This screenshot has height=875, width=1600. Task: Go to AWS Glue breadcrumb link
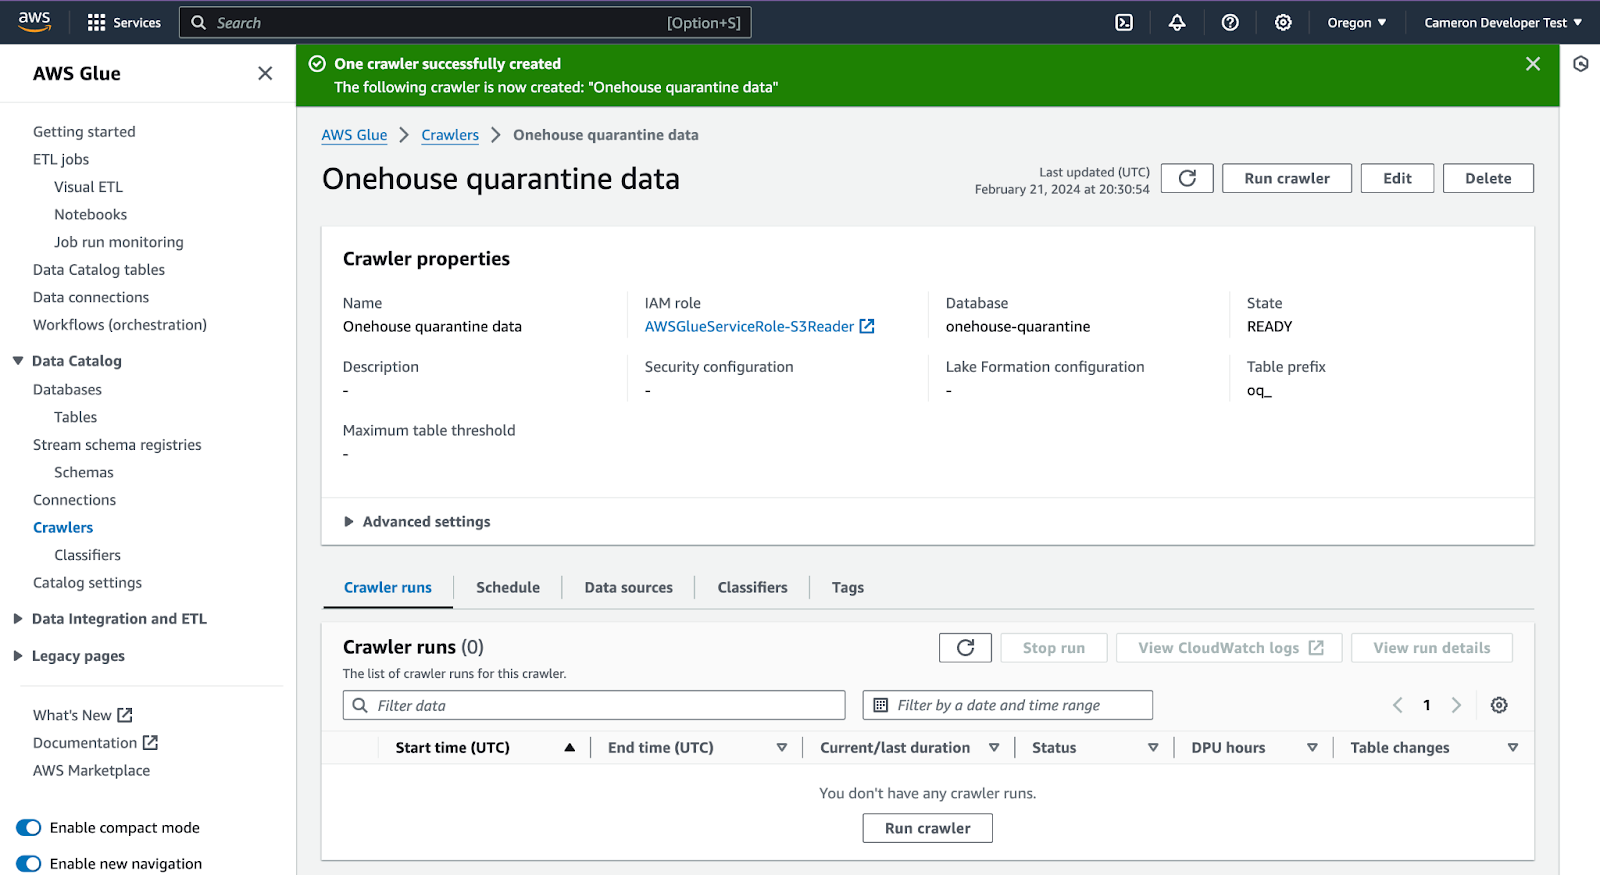coord(354,135)
